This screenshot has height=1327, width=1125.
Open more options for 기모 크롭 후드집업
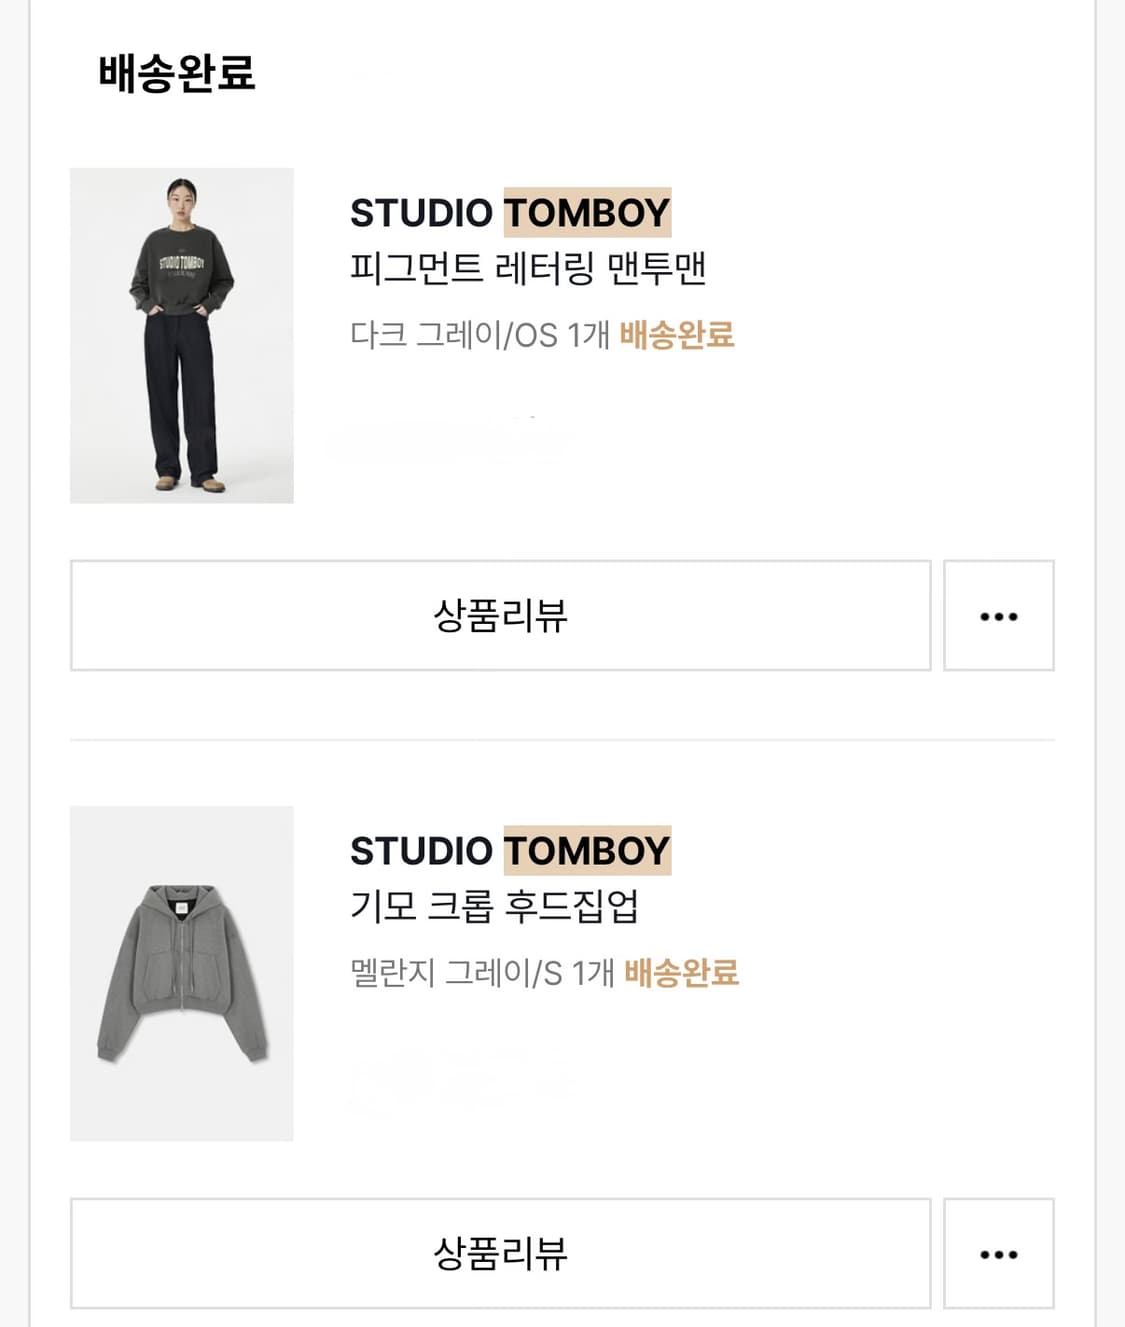tap(998, 1254)
